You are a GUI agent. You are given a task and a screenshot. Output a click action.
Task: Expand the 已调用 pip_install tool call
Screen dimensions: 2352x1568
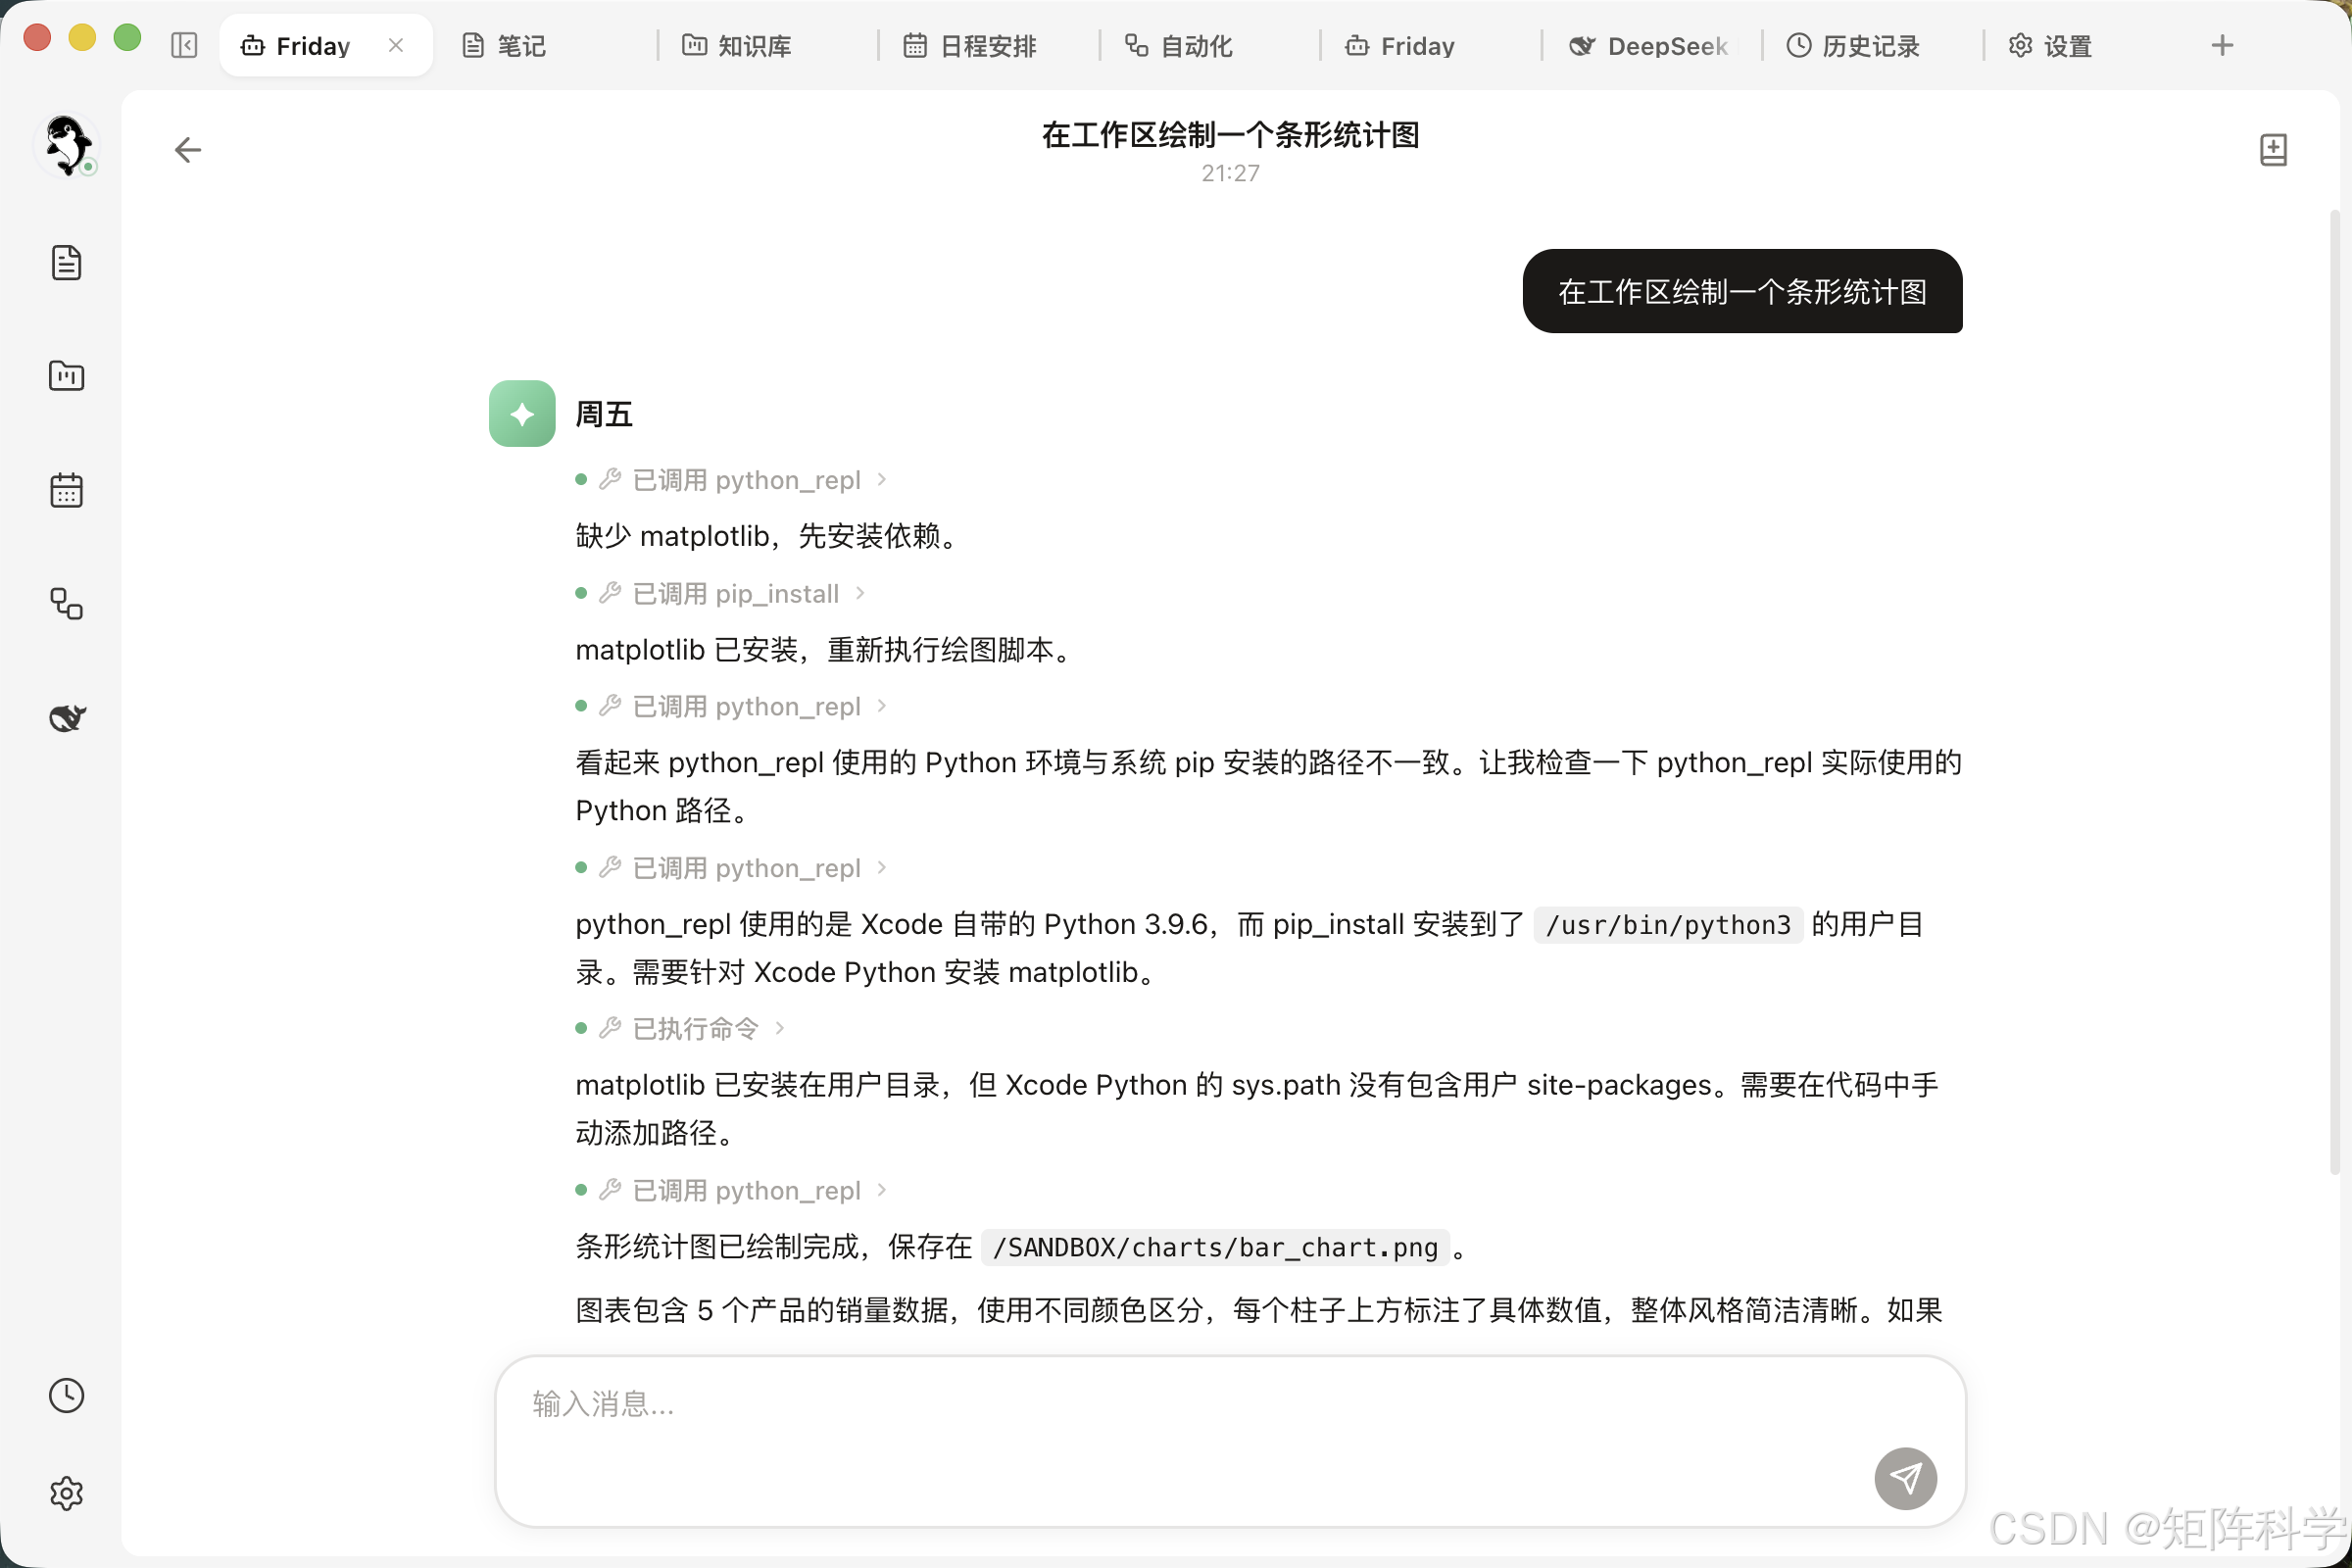[721, 594]
